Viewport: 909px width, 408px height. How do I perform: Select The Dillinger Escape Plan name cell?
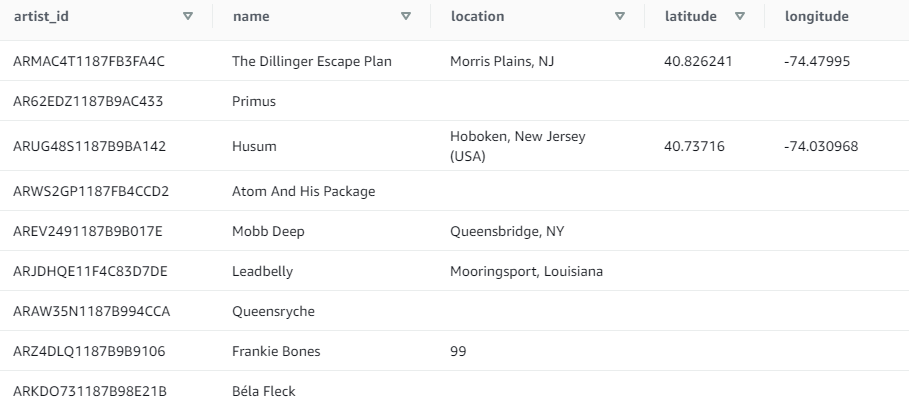(312, 61)
